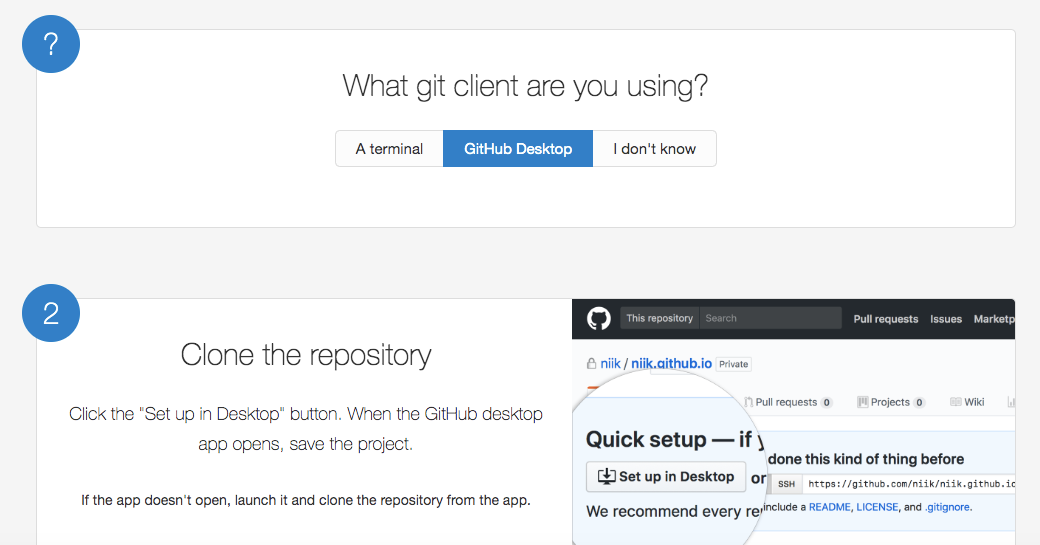Click the pull requests count badge 0
Viewport: 1040px width, 545px height.
coord(826,402)
